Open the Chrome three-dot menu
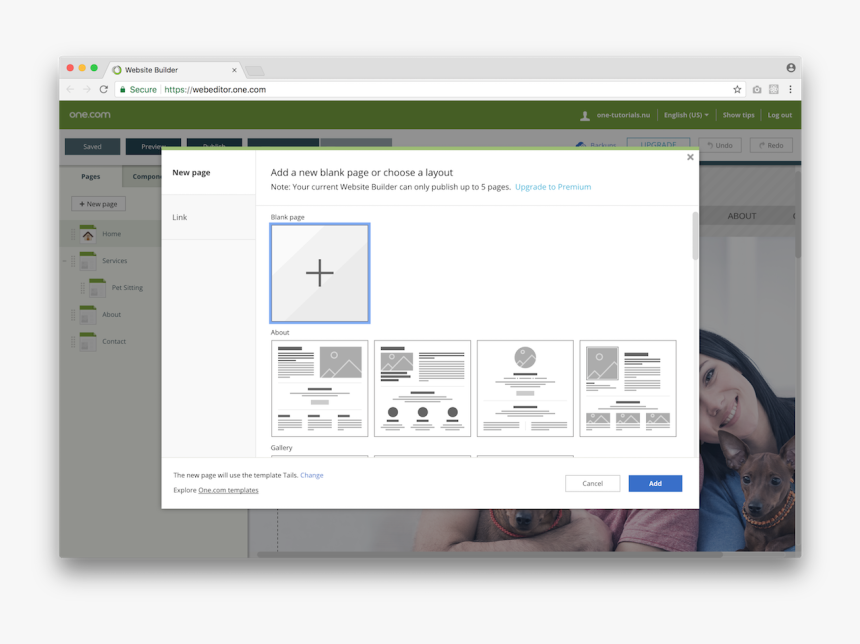 790,89
